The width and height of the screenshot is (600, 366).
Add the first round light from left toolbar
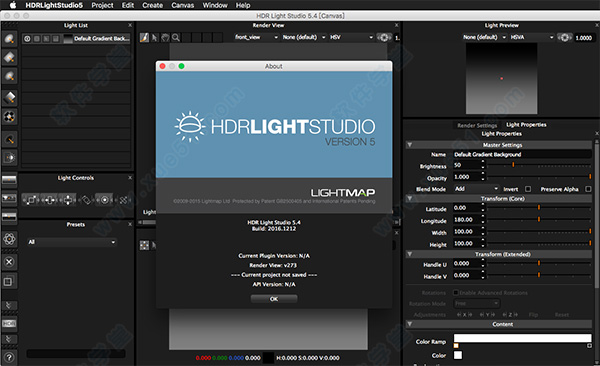pos(9,39)
